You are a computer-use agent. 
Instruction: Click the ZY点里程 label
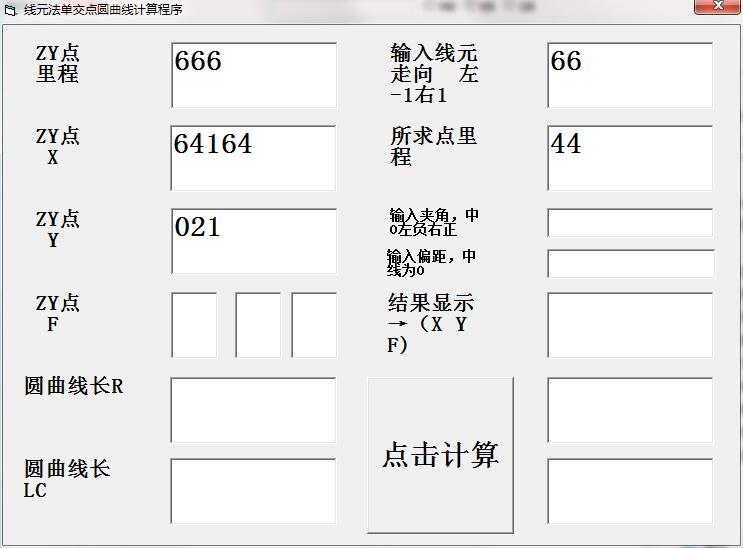57,64
